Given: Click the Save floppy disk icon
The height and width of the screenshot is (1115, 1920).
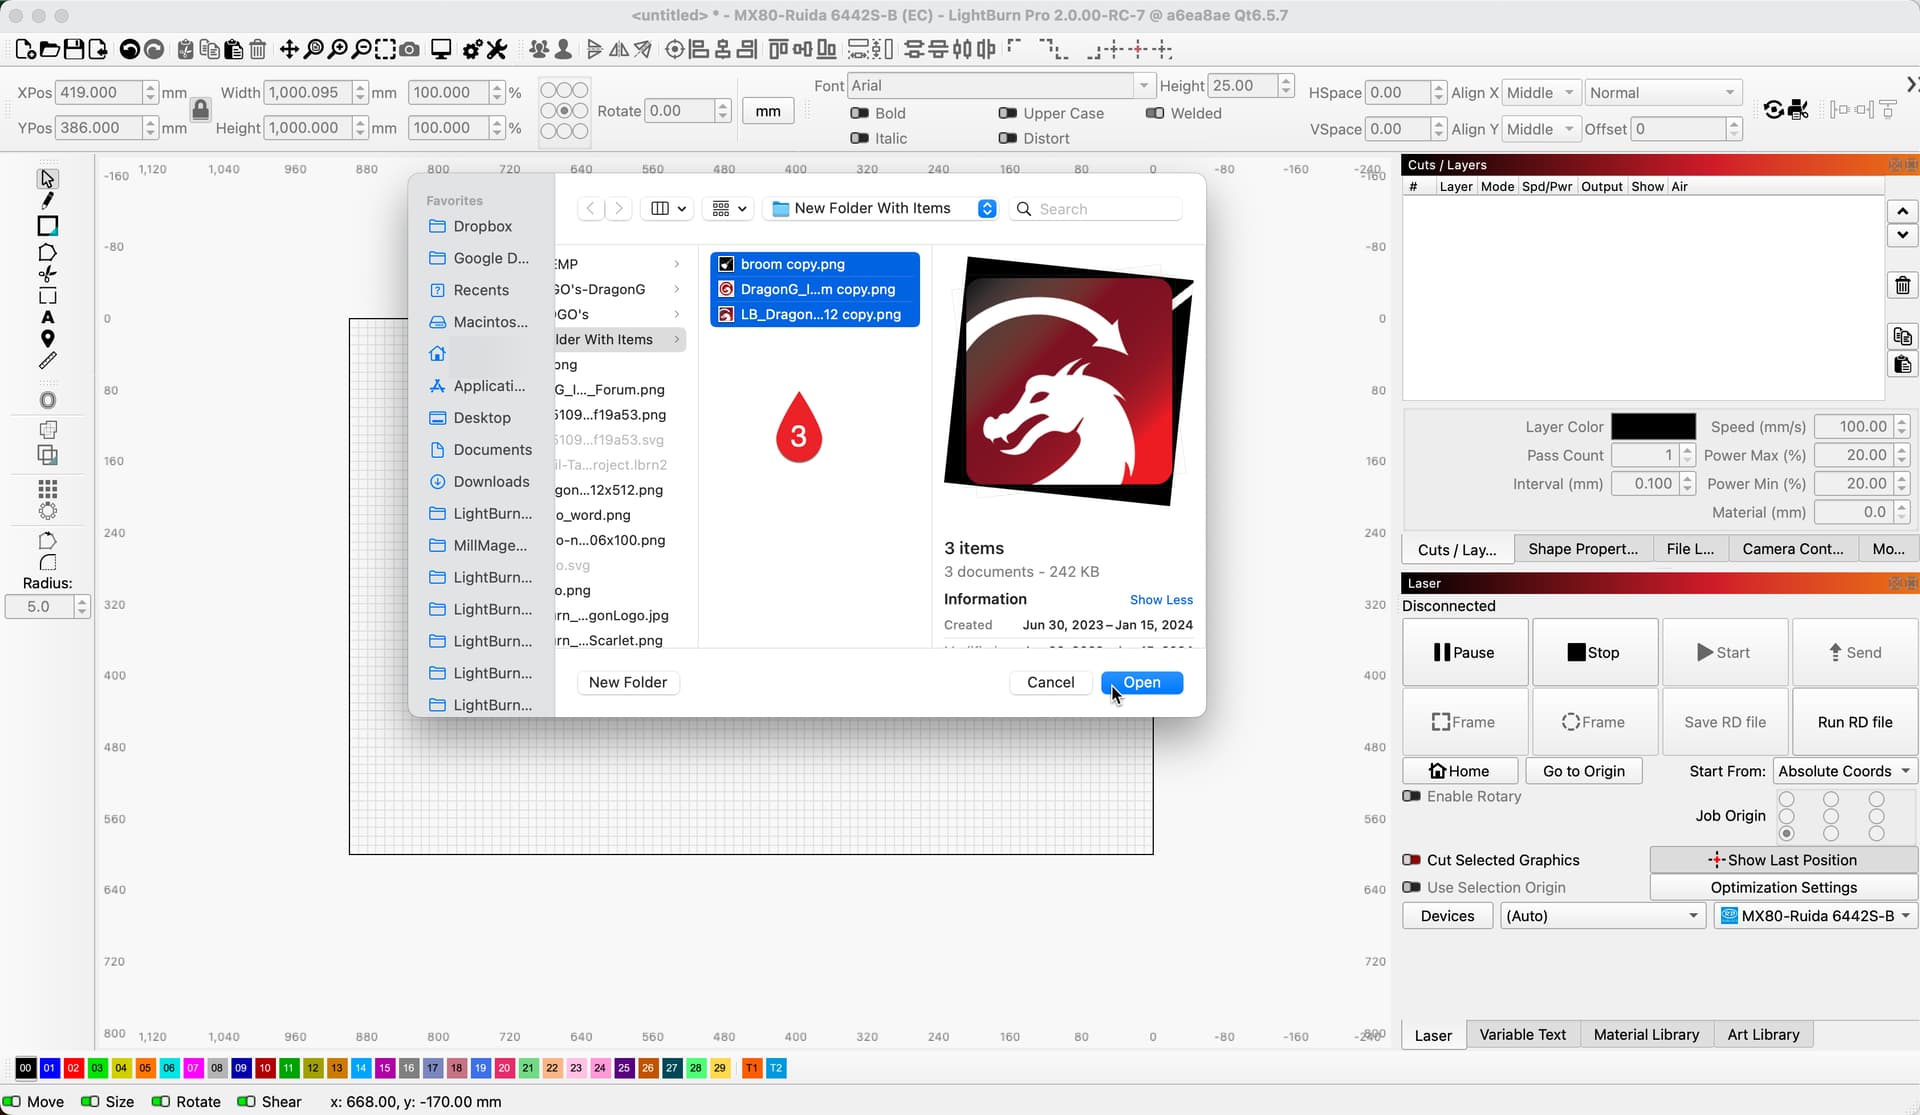Looking at the screenshot, I should pos(74,49).
